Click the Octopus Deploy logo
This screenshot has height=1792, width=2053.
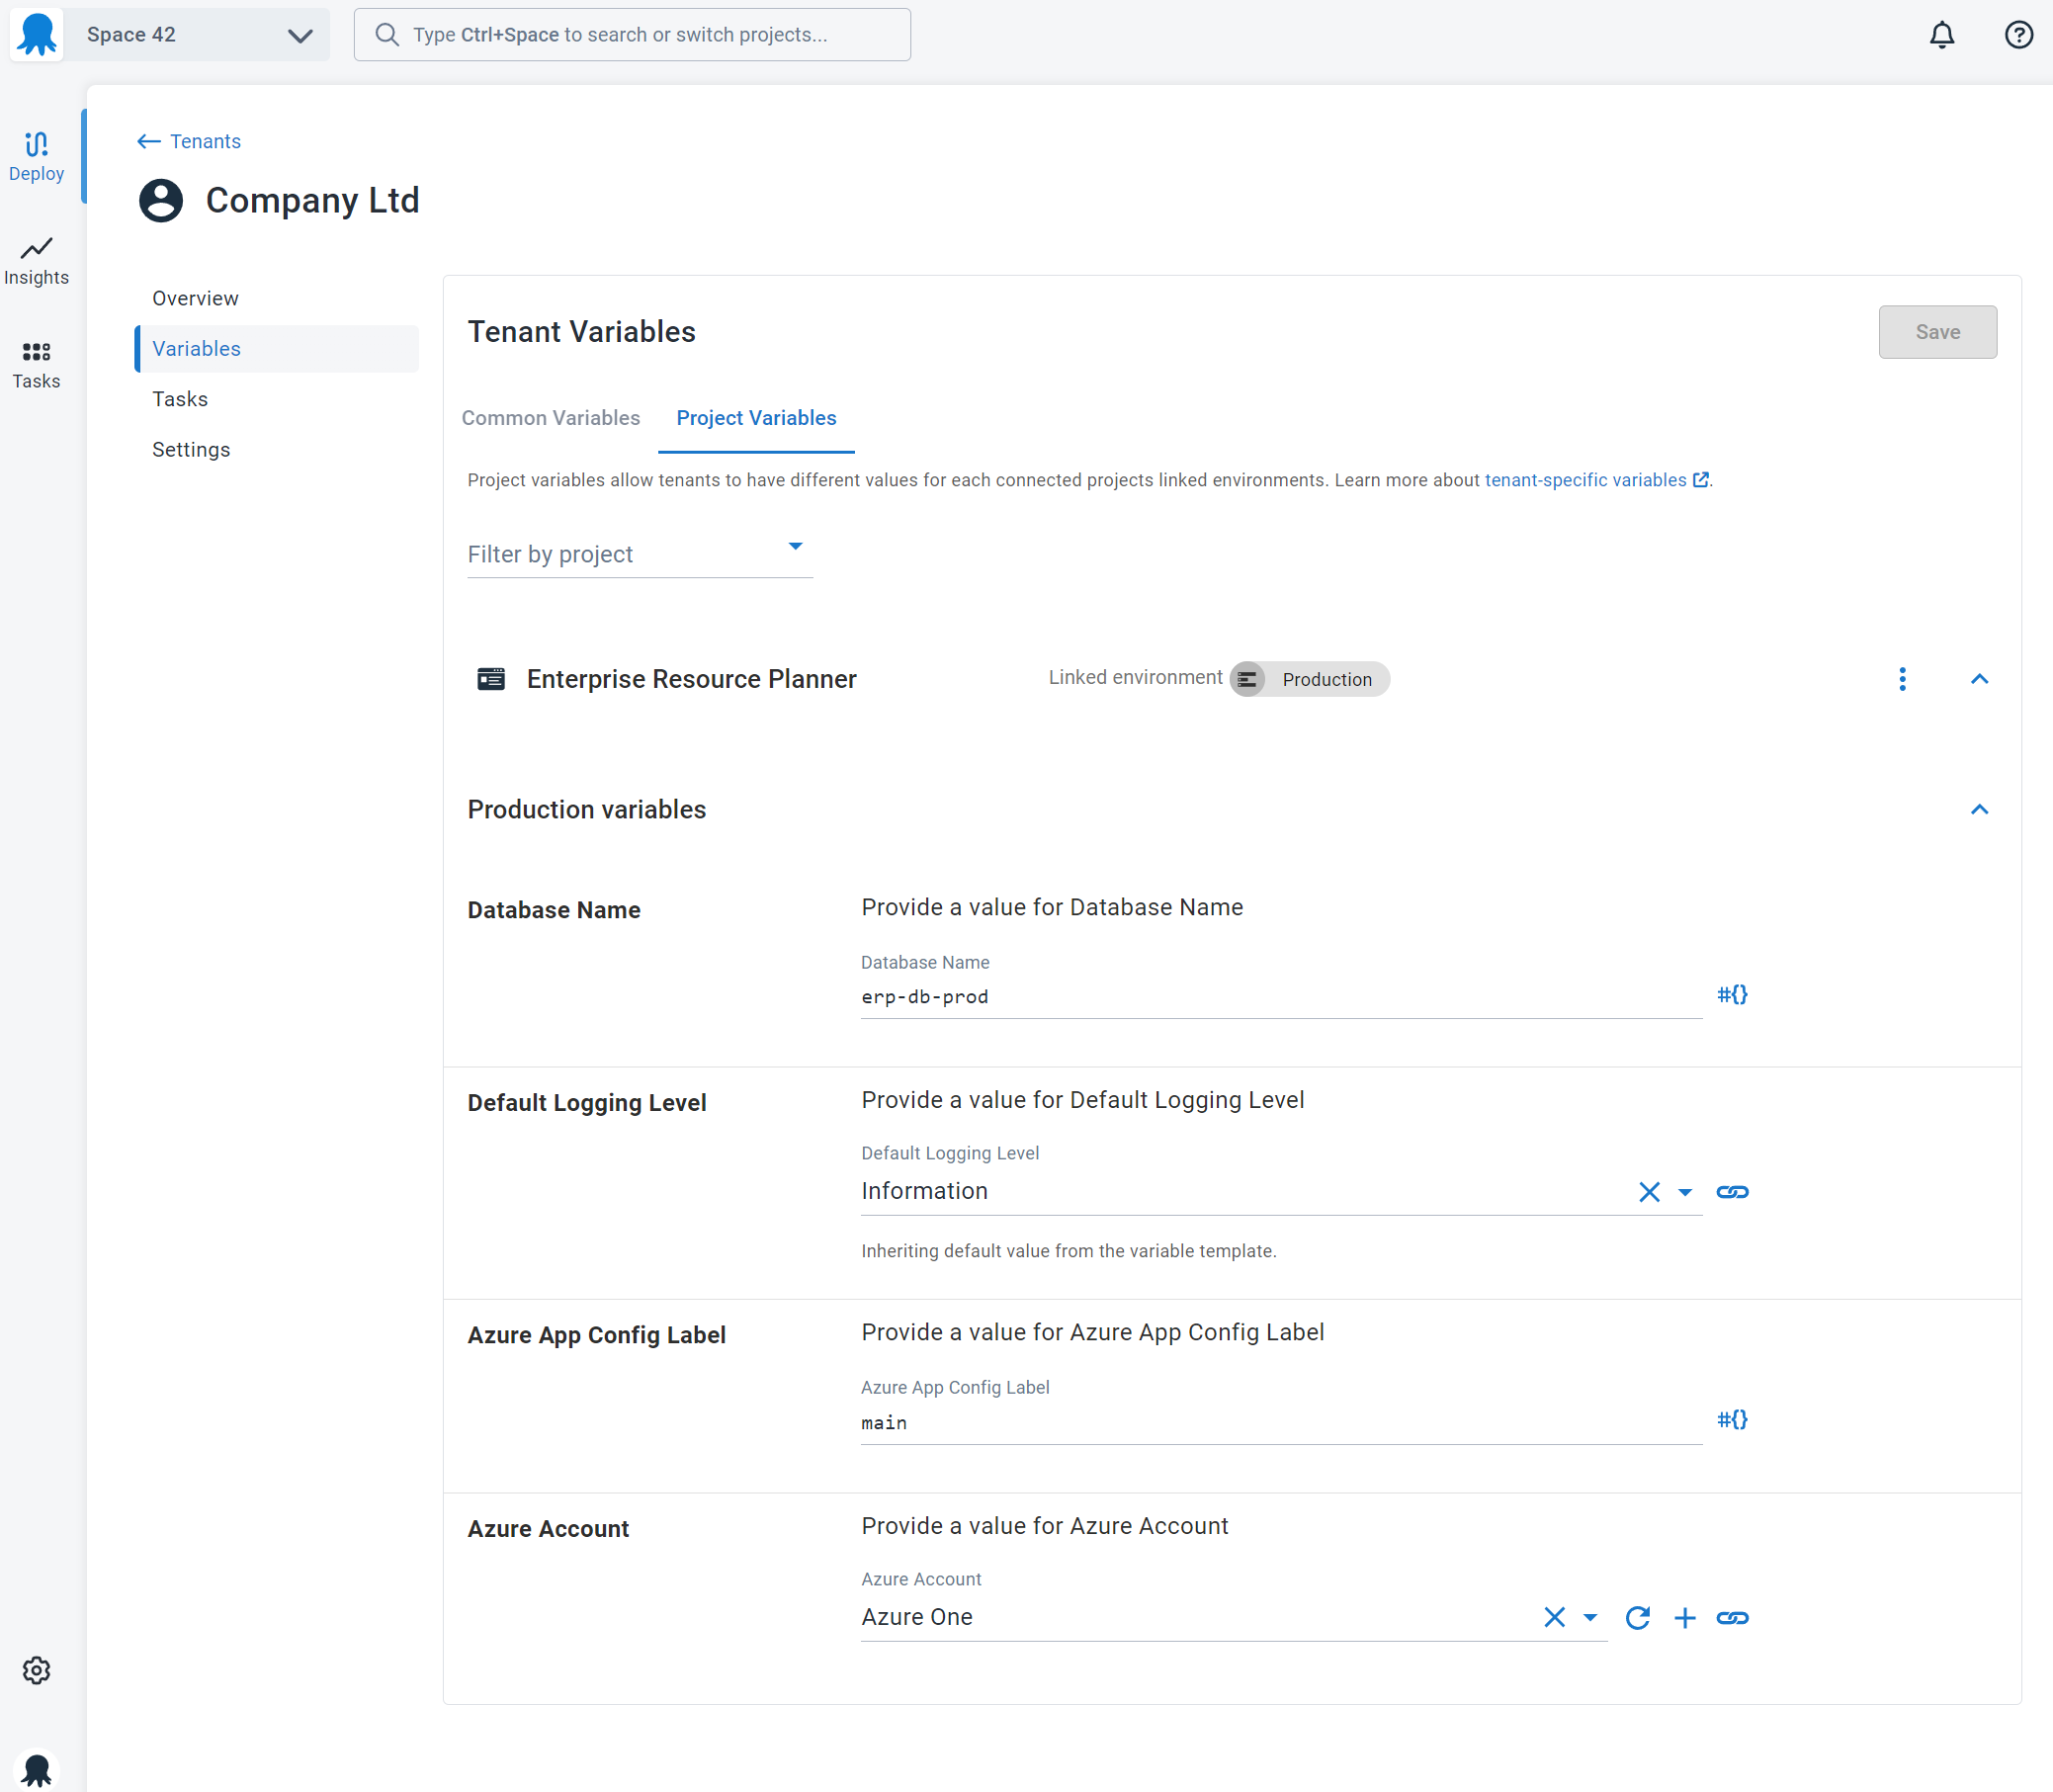(x=37, y=35)
